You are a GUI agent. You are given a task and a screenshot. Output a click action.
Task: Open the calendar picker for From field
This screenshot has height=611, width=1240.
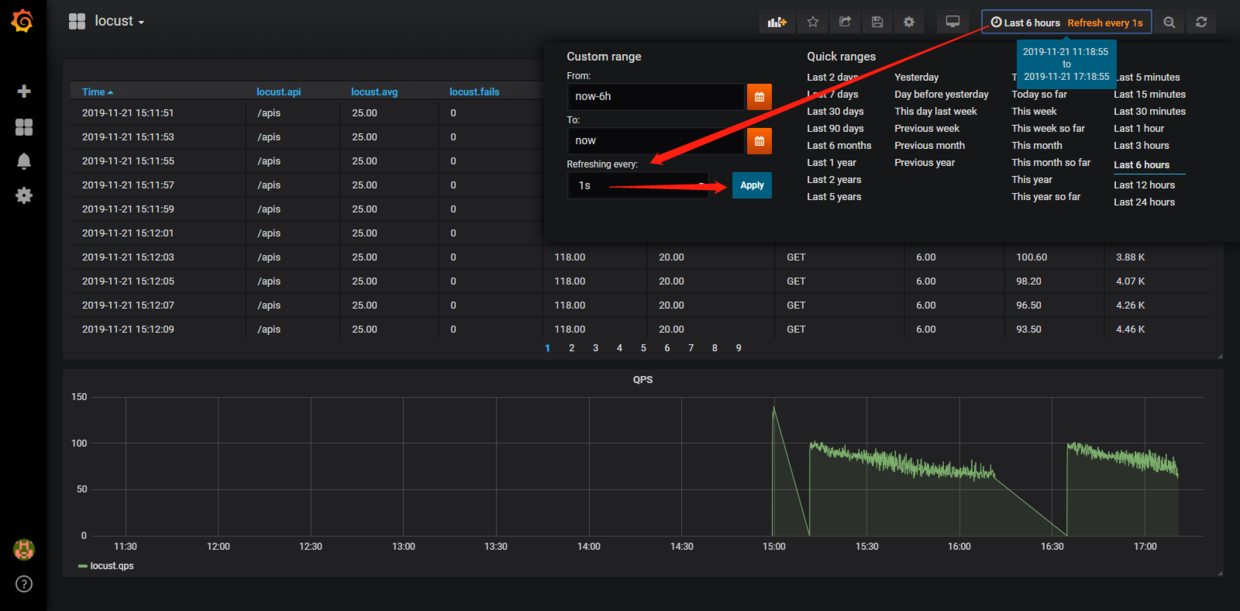tap(759, 97)
